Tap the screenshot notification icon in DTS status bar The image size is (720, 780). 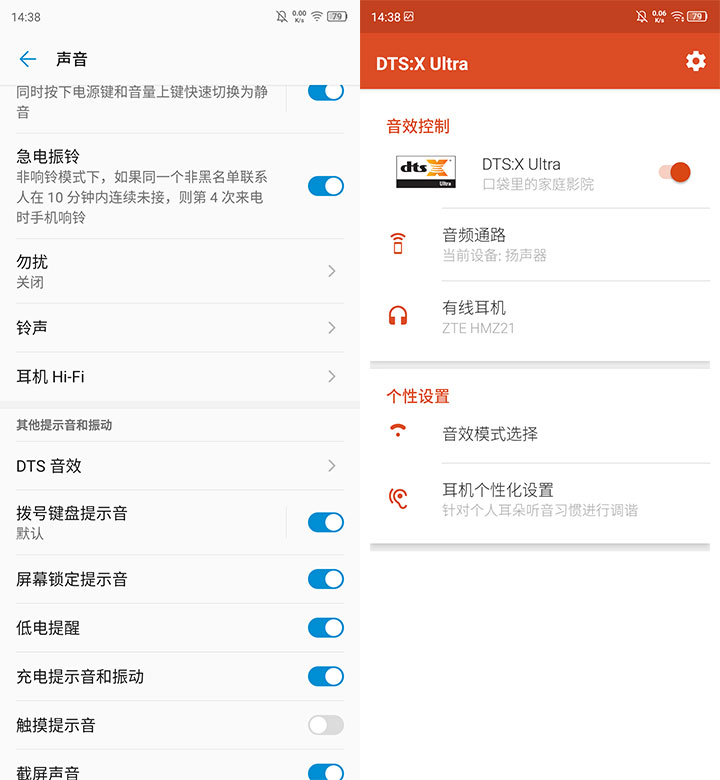pyautogui.click(x=409, y=17)
